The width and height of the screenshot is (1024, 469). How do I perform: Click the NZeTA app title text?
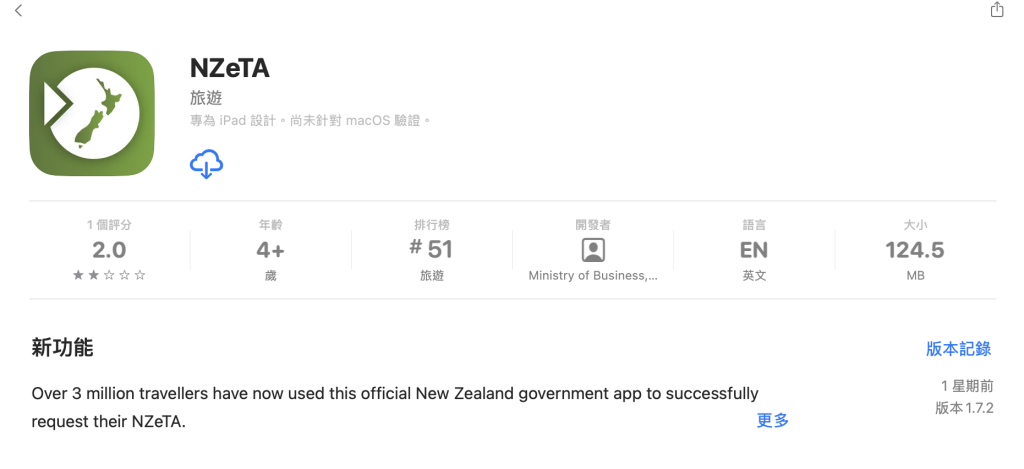tap(230, 68)
